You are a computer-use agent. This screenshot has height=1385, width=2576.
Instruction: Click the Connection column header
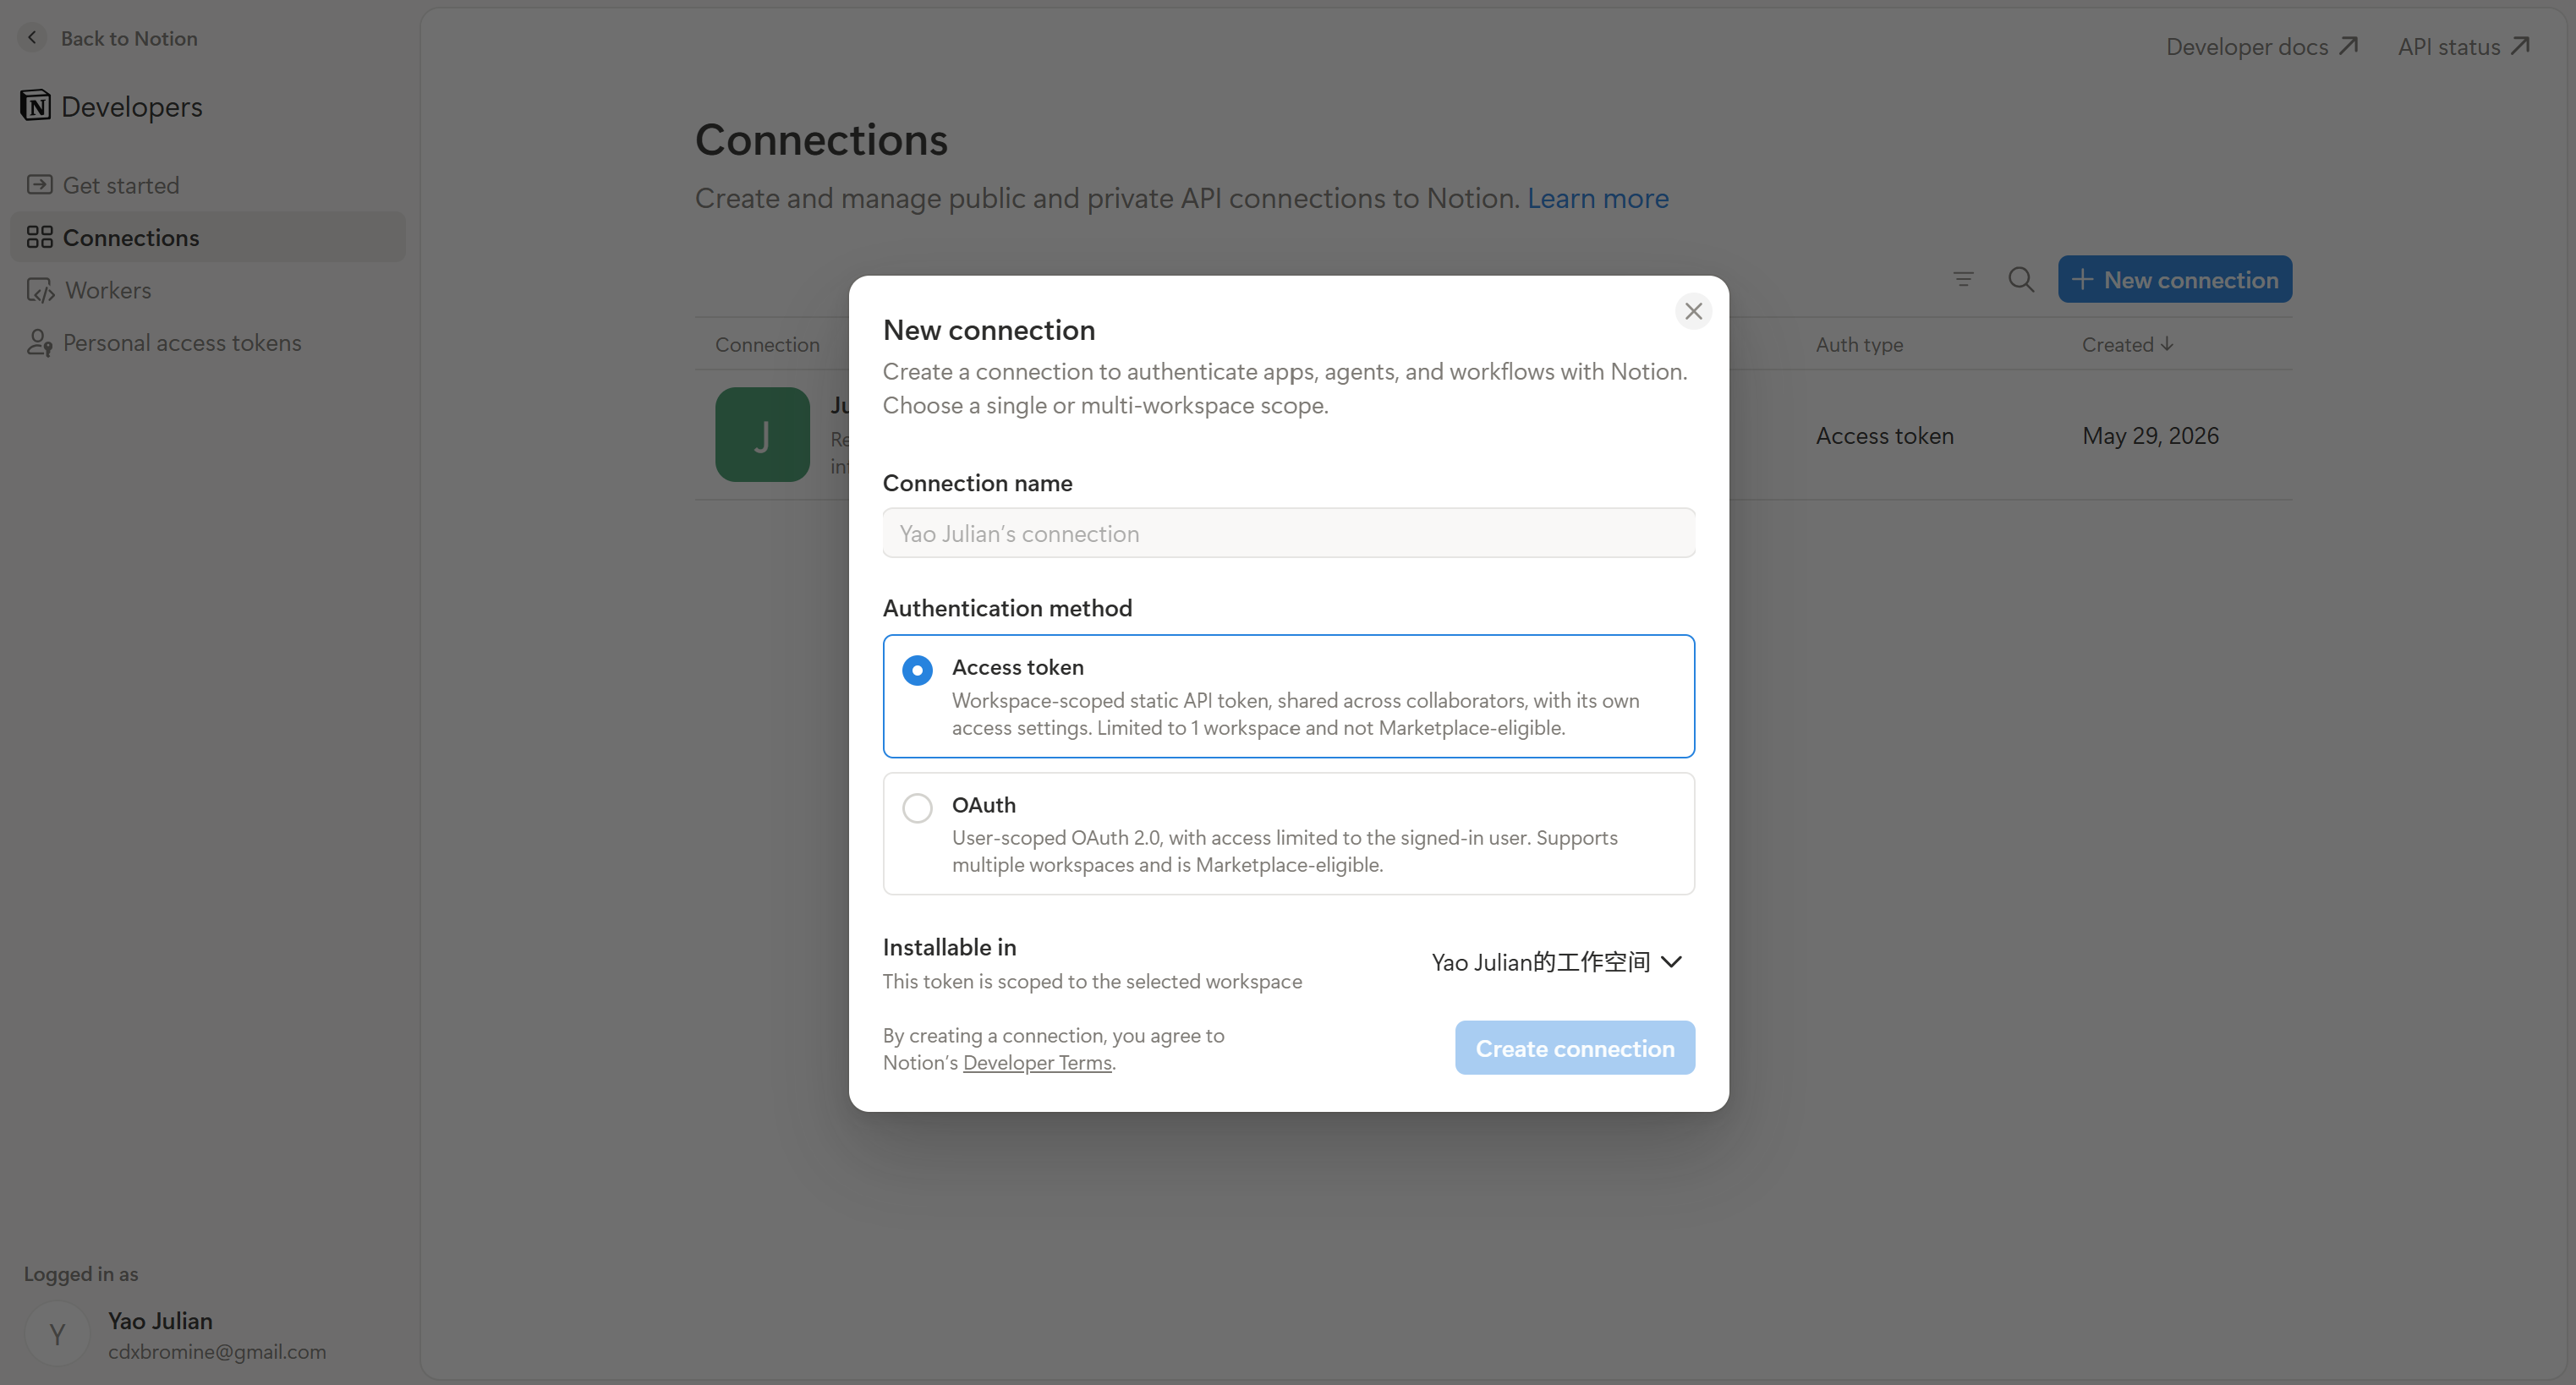767,344
